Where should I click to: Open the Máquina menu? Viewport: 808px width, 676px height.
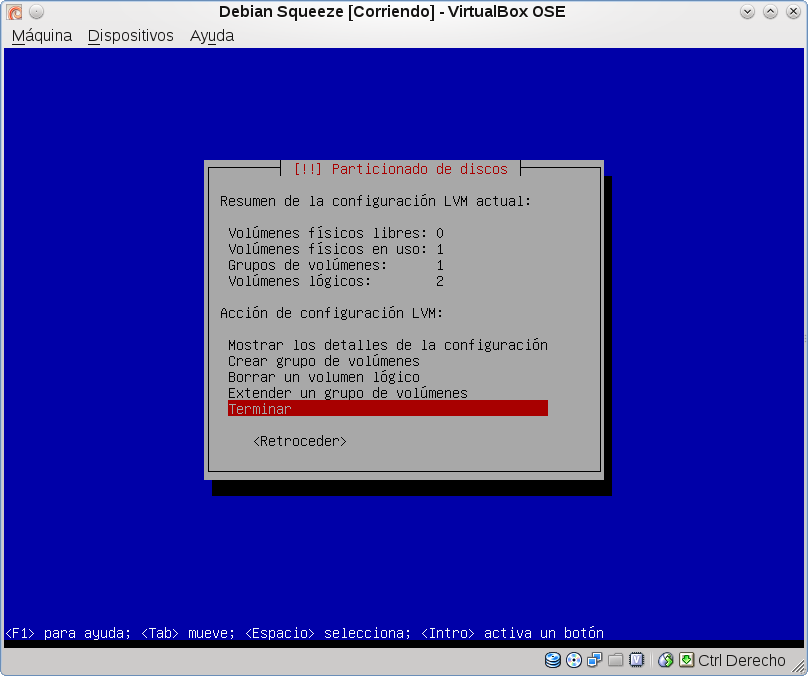pos(42,36)
